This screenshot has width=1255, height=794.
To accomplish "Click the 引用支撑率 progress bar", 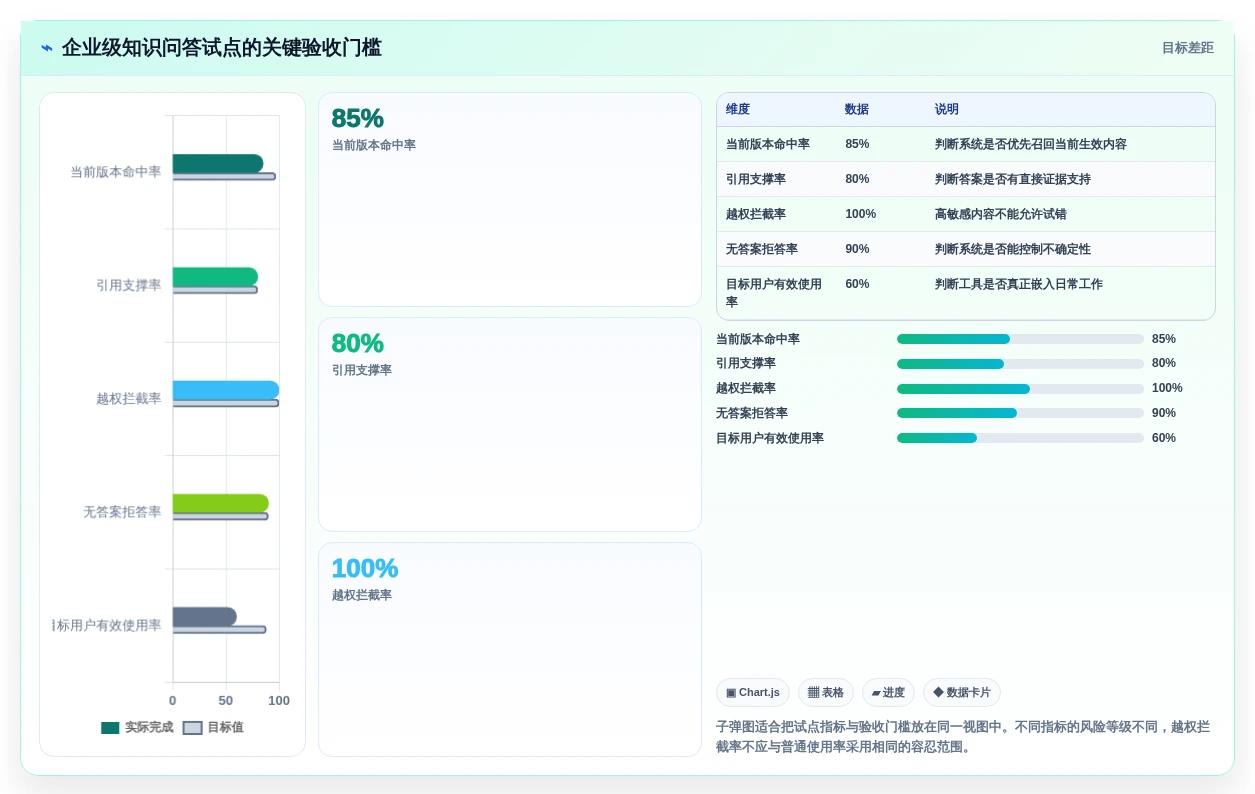I will click(x=1020, y=364).
